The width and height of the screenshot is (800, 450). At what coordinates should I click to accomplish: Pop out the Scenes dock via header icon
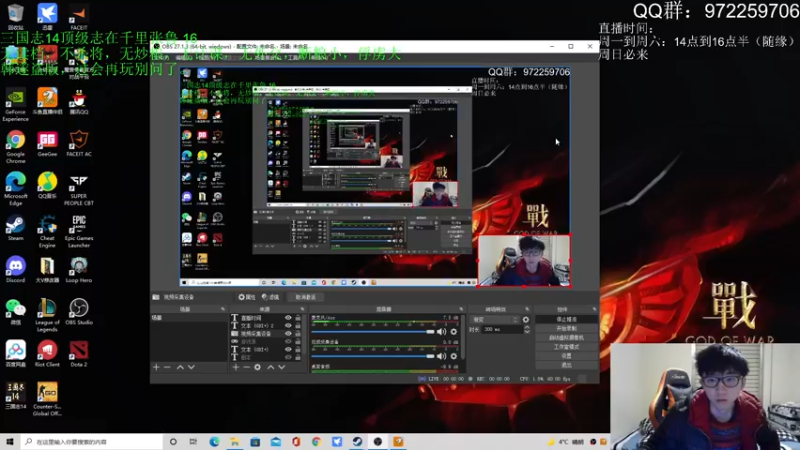pyautogui.click(x=223, y=309)
